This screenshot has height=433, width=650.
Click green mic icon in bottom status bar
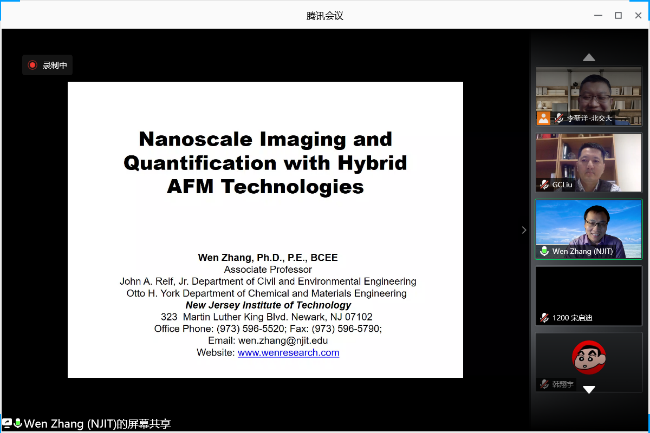18,423
